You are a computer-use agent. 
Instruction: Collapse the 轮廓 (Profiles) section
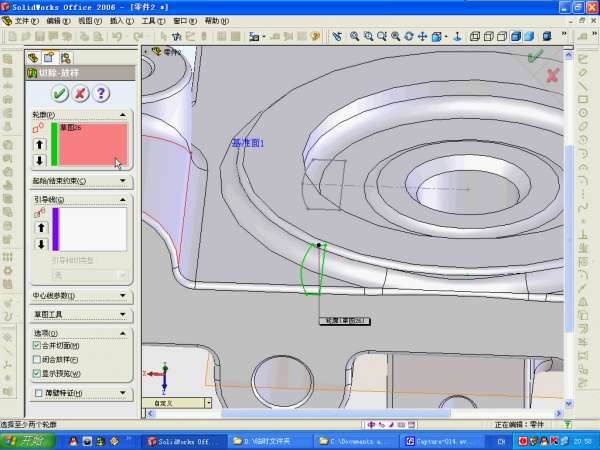click(x=122, y=114)
